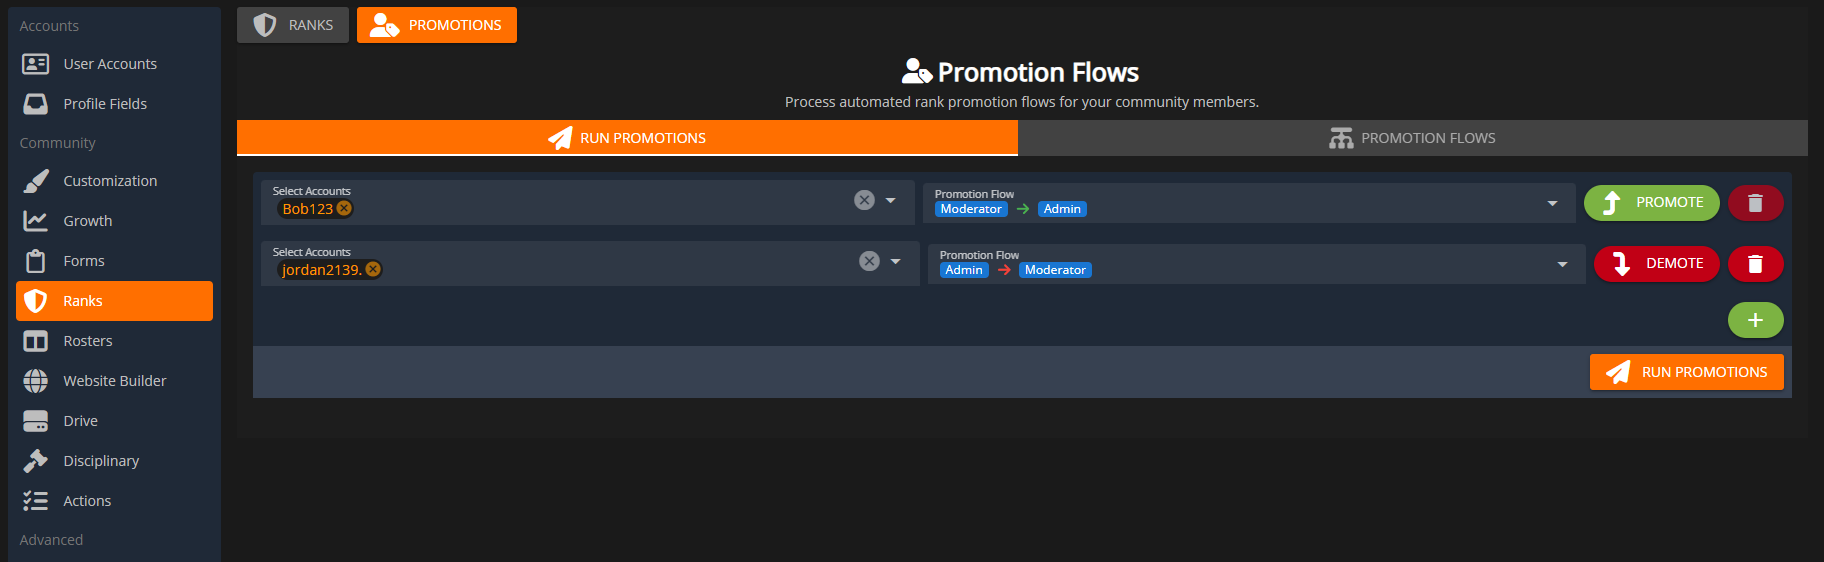Delete the Admin to Moderator demotion row
This screenshot has width=1824, height=562.
click(x=1755, y=264)
